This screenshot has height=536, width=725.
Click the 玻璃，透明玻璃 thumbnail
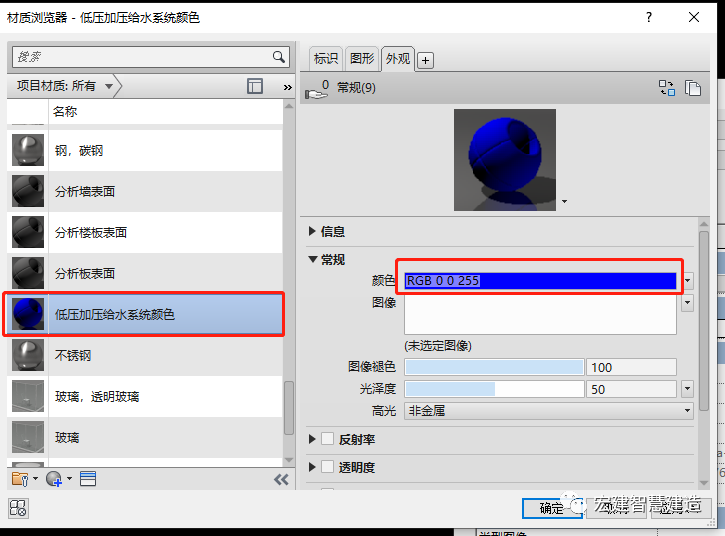tap(28, 396)
